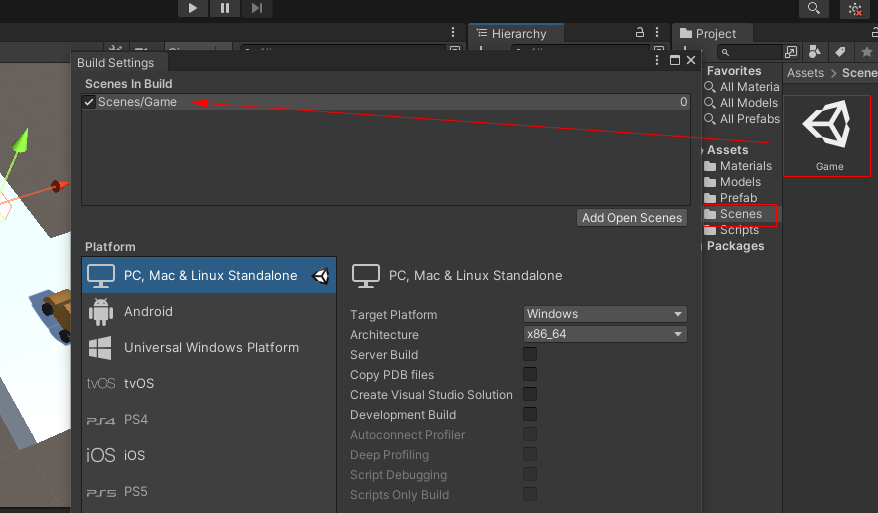Close the Build Settings window

pos(691,60)
